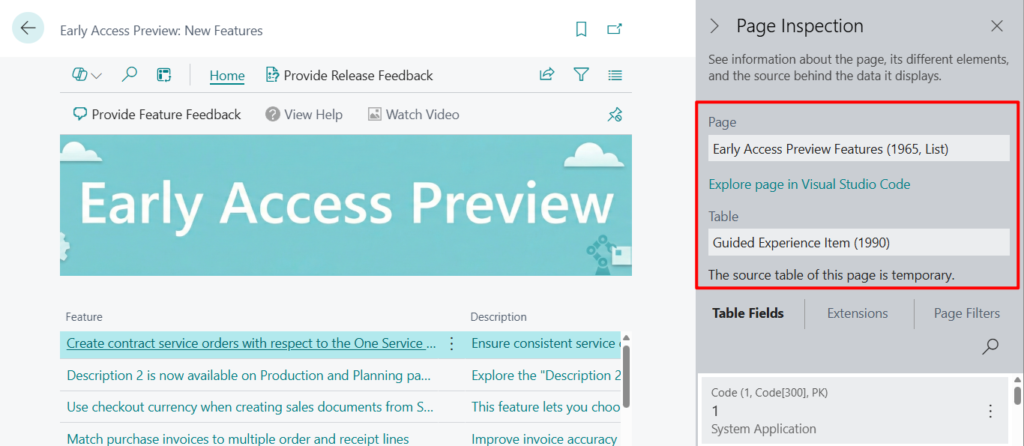Viewport: 1024px width, 446px height.
Task: Open more options for Code field
Action: [x=990, y=411]
